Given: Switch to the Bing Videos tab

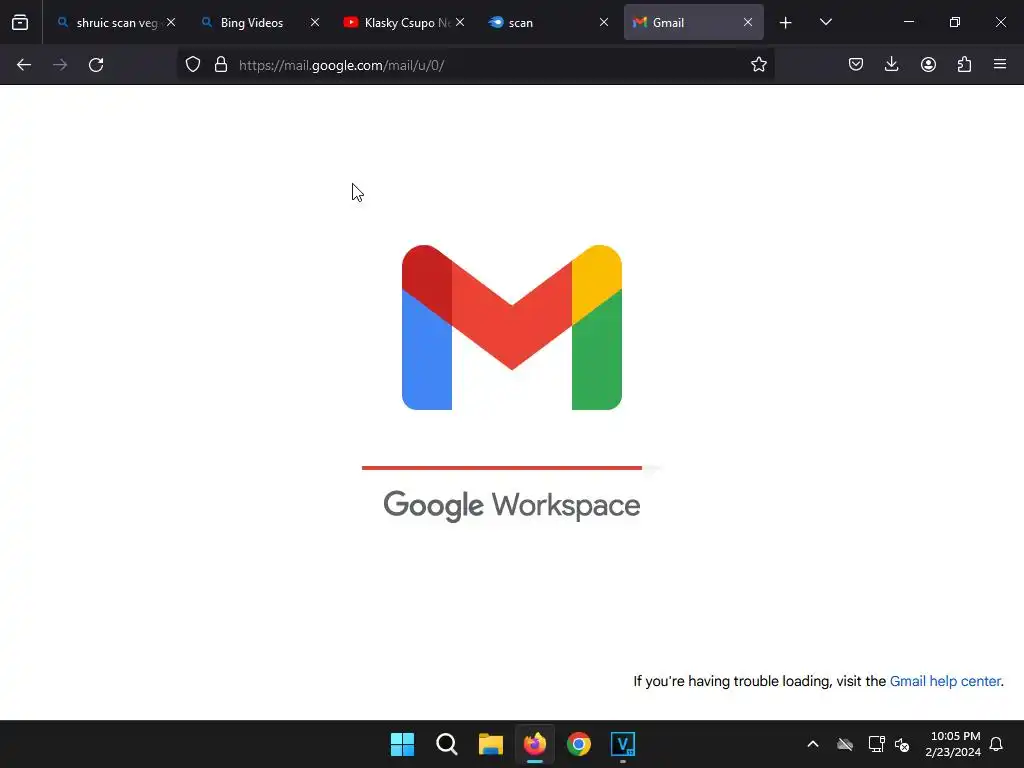Looking at the screenshot, I should pos(261,23).
